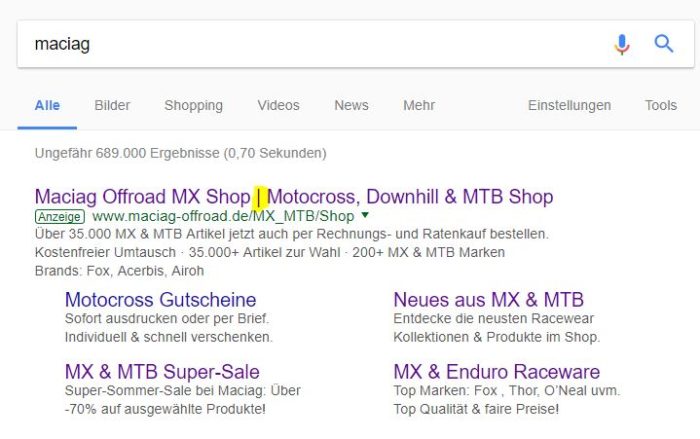This screenshot has width=700, height=439.
Task: Click the blue magnifier search icon
Action: coord(664,44)
